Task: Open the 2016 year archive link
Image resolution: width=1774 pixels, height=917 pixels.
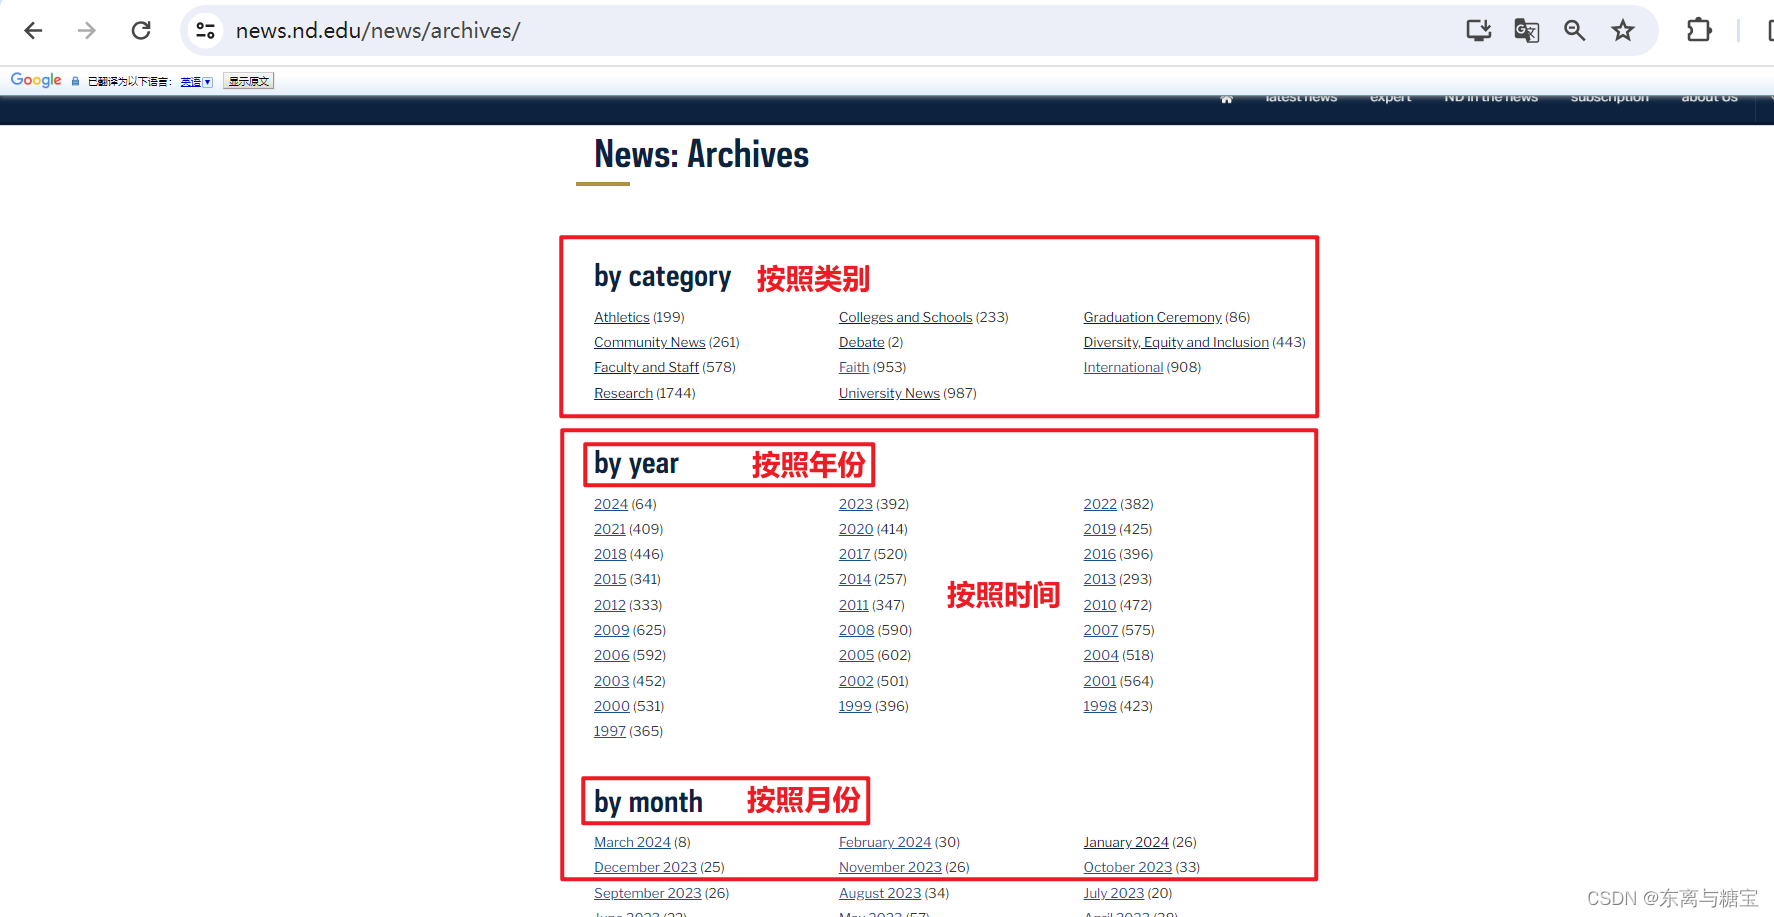Action: [1100, 554]
